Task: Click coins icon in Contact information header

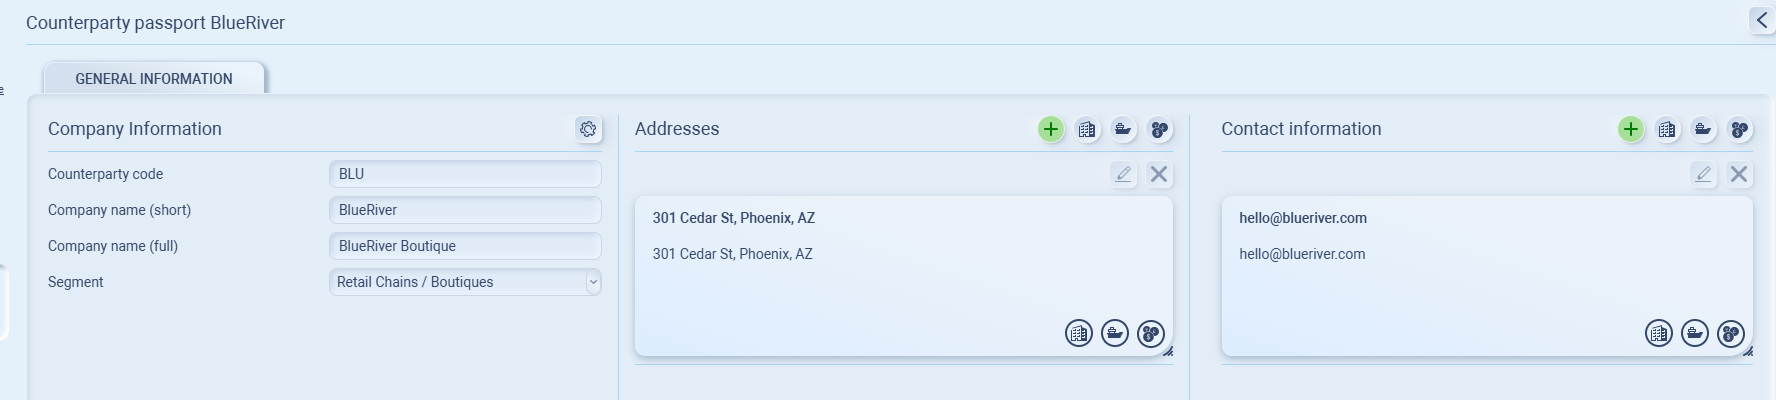Action: (x=1739, y=129)
